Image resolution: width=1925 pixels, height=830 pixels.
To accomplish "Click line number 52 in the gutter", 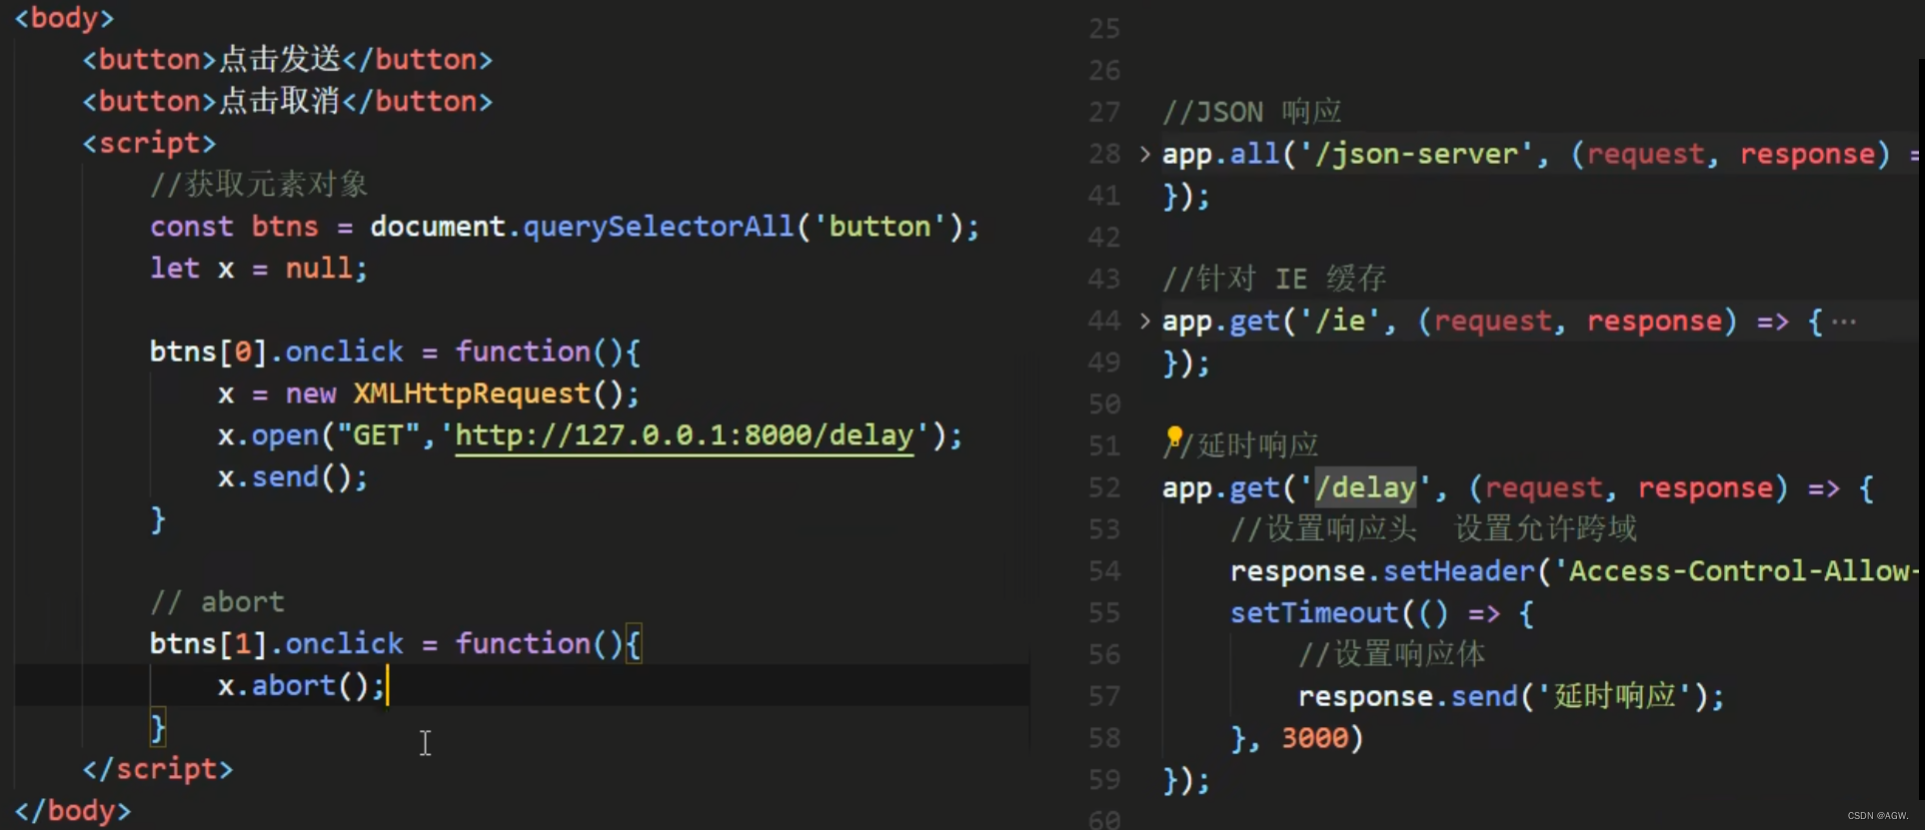I will [x=1105, y=488].
